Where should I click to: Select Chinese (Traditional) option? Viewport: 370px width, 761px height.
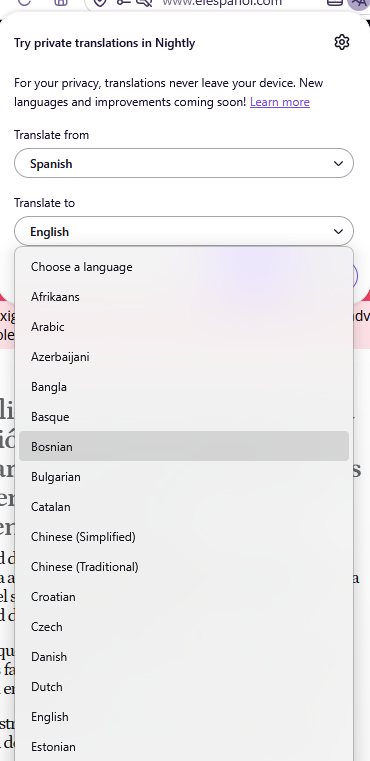pyautogui.click(x=184, y=567)
